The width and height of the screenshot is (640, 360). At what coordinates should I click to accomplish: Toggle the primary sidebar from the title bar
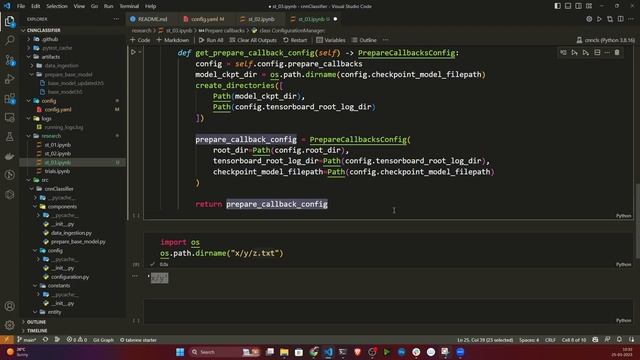click(x=558, y=6)
